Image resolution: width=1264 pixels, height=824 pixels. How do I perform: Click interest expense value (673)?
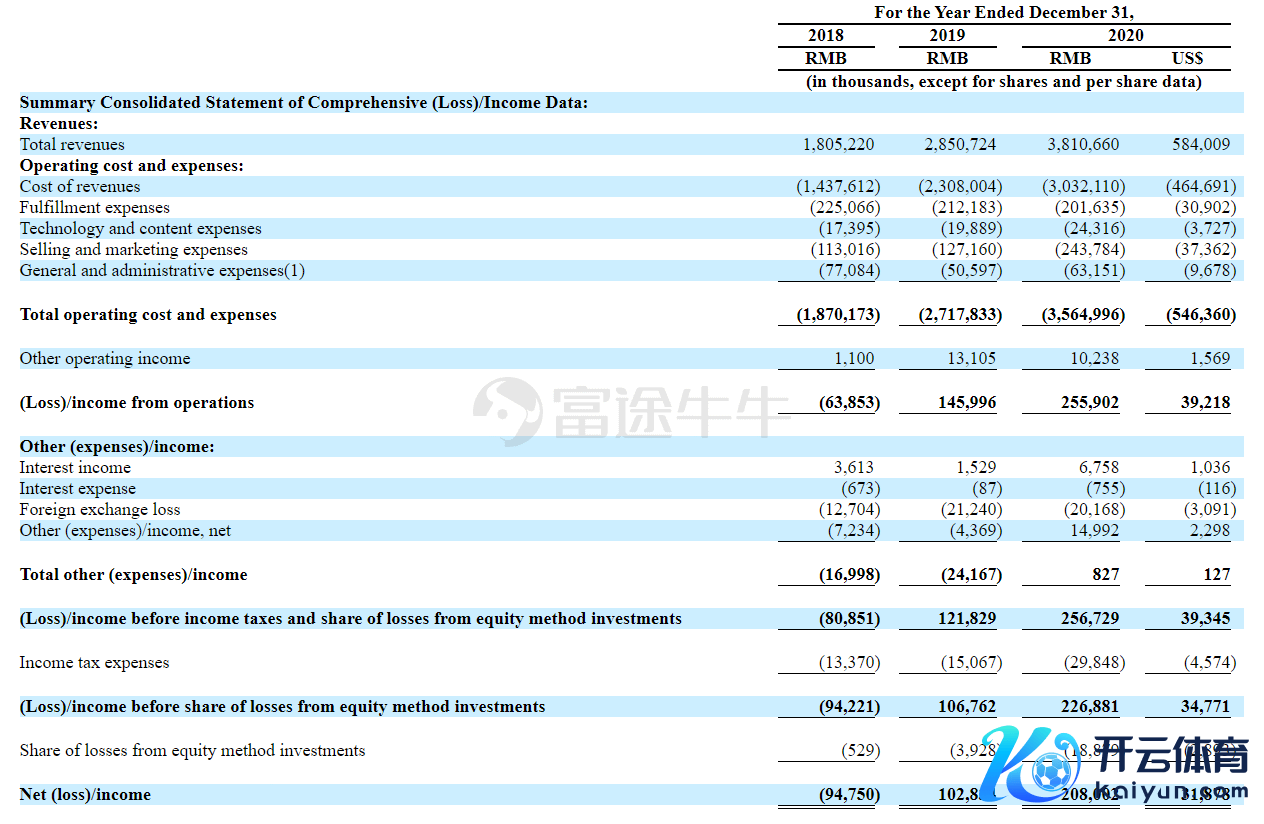click(x=860, y=488)
